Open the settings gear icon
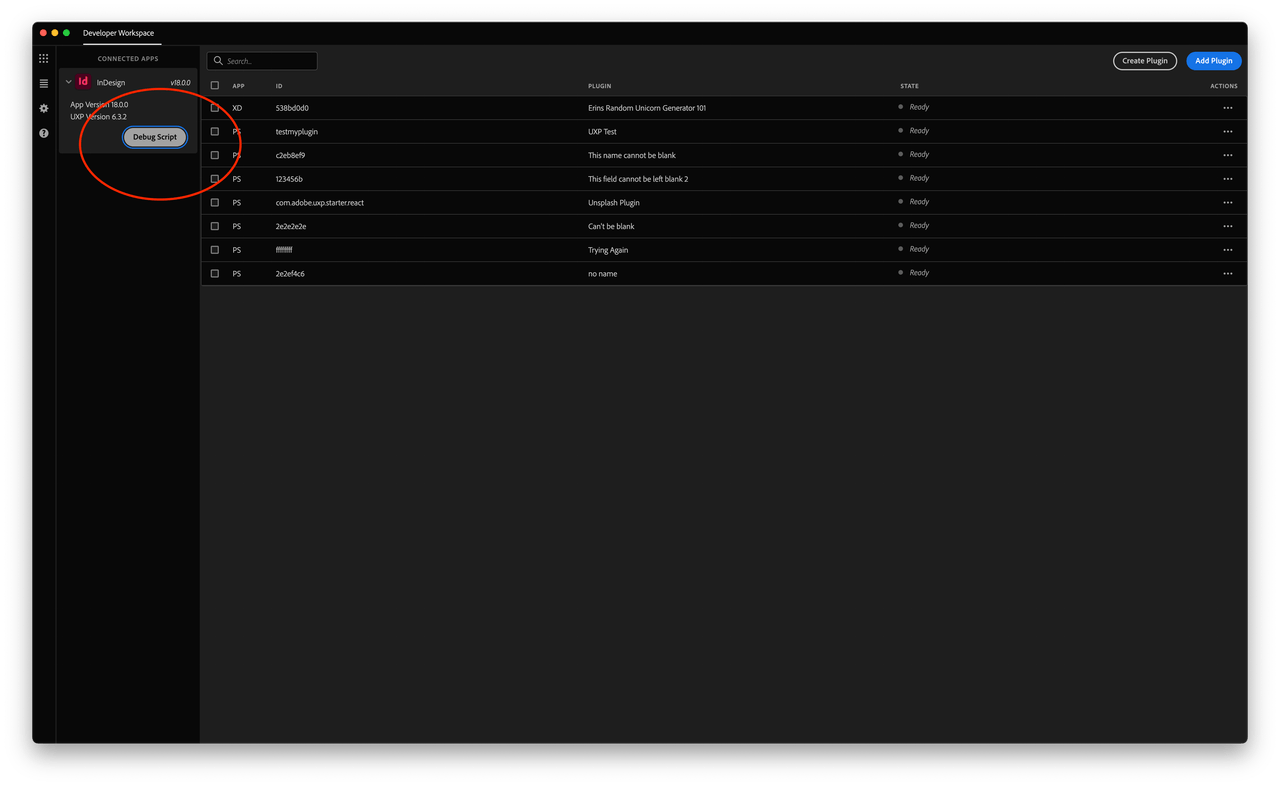Image resolution: width=1280 pixels, height=786 pixels. point(43,108)
